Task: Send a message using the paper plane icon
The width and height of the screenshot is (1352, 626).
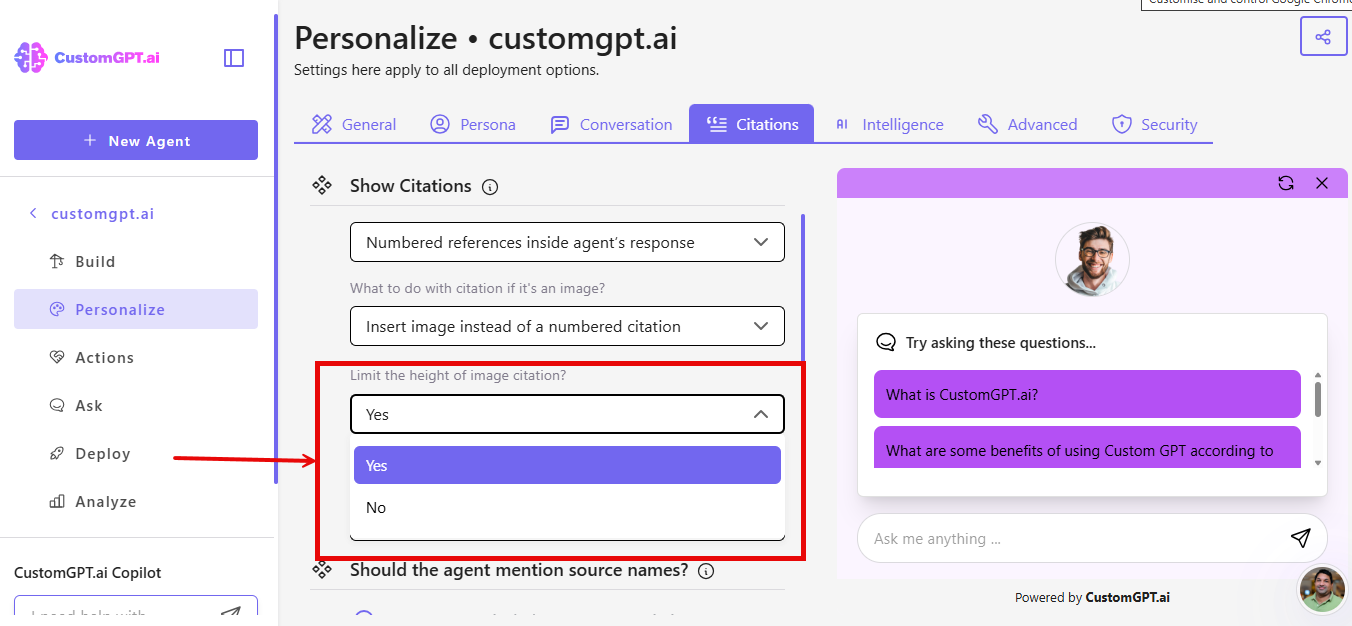Action: click(1301, 538)
